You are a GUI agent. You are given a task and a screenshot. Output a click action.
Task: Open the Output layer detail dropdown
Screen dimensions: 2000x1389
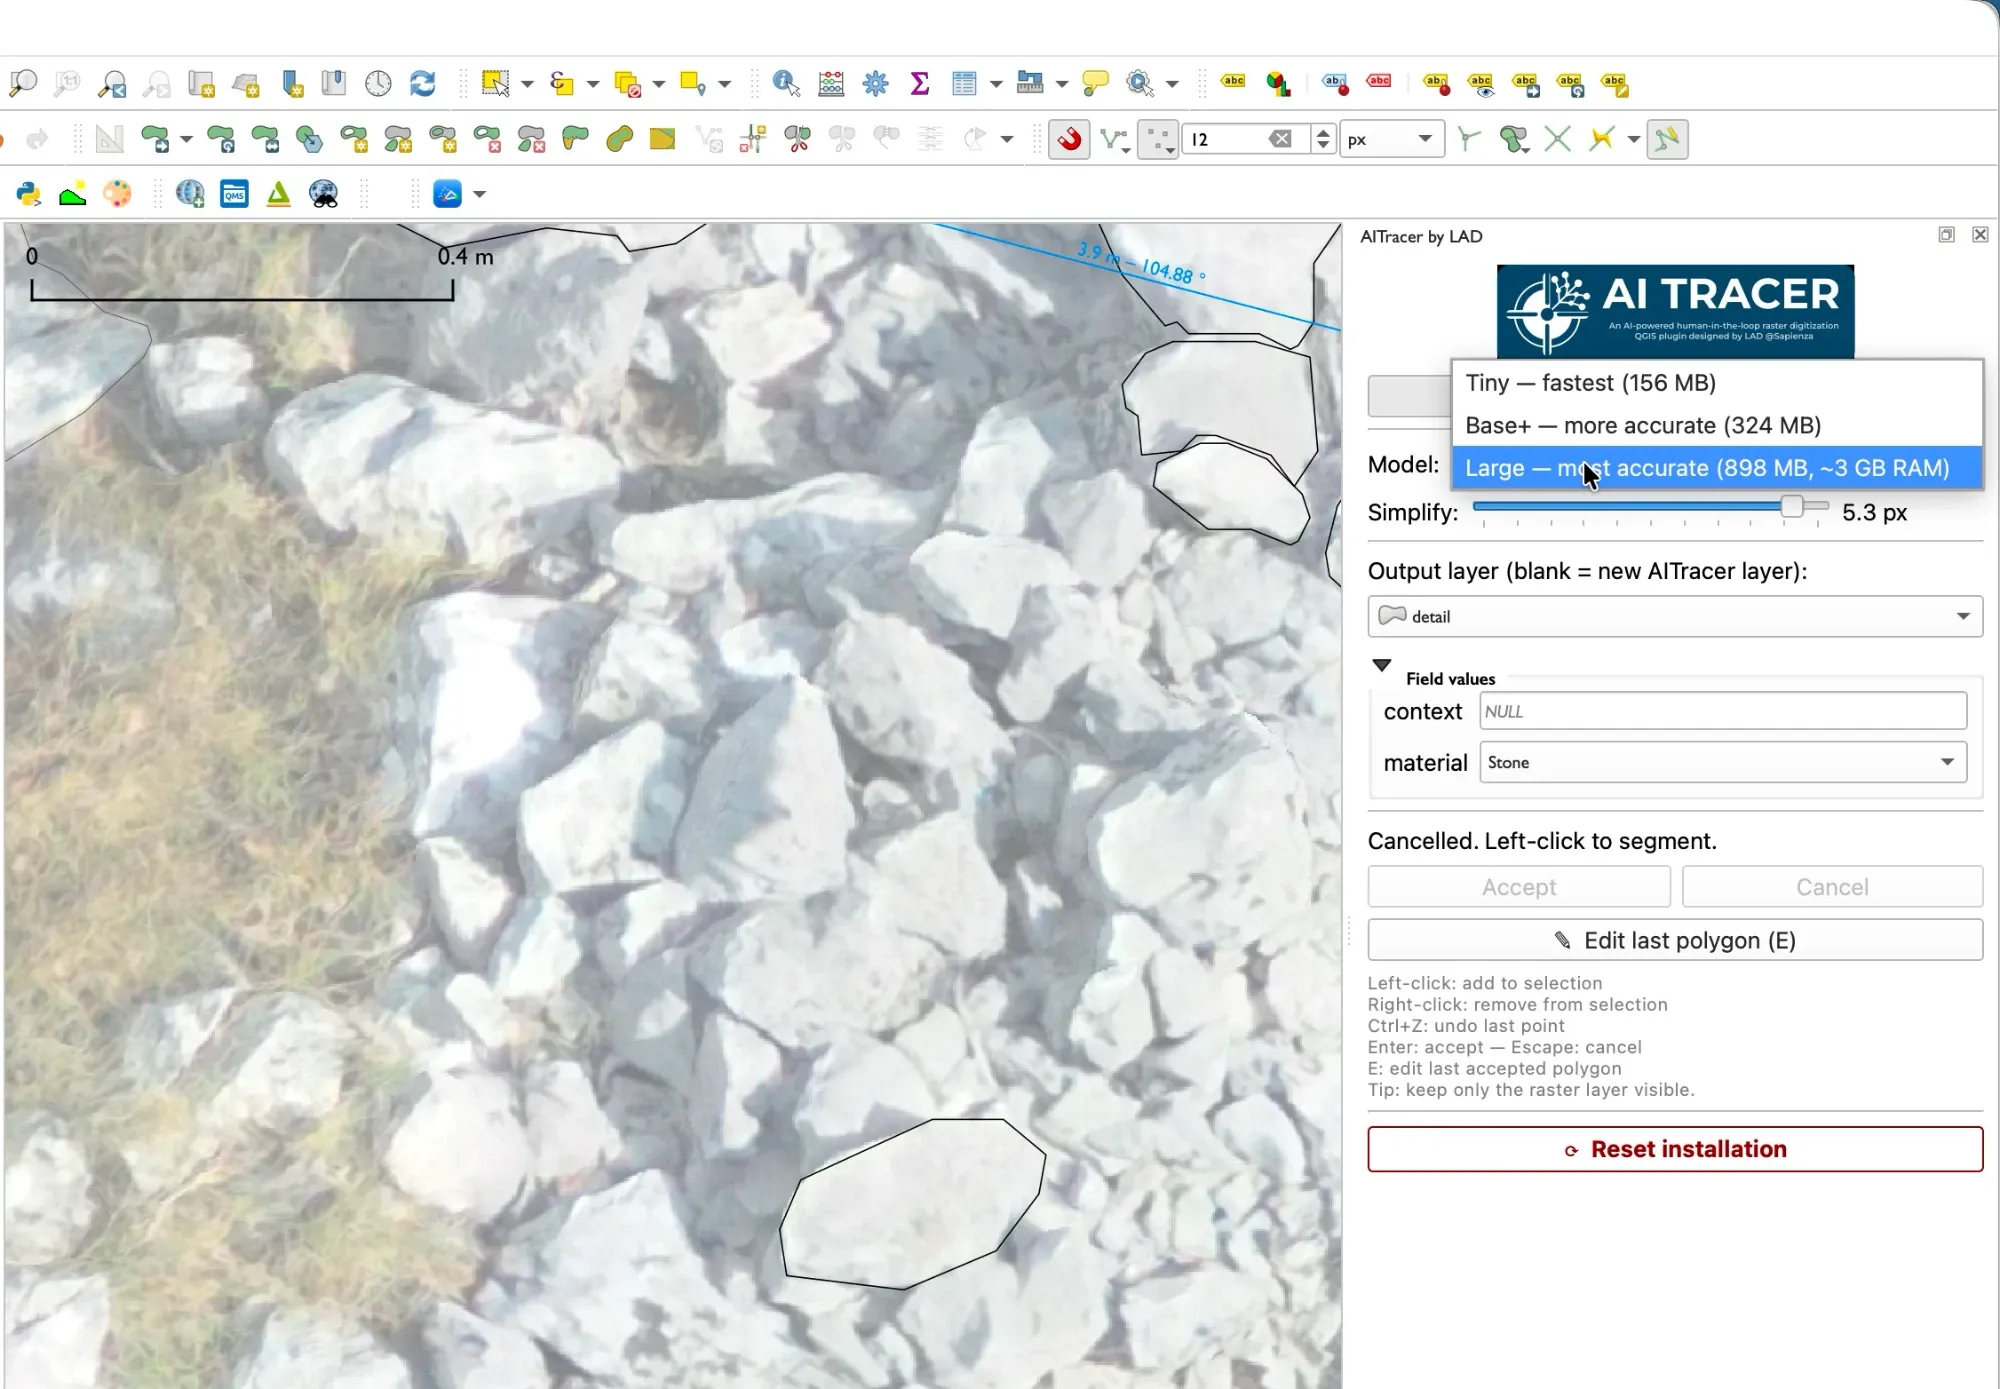(1675, 616)
